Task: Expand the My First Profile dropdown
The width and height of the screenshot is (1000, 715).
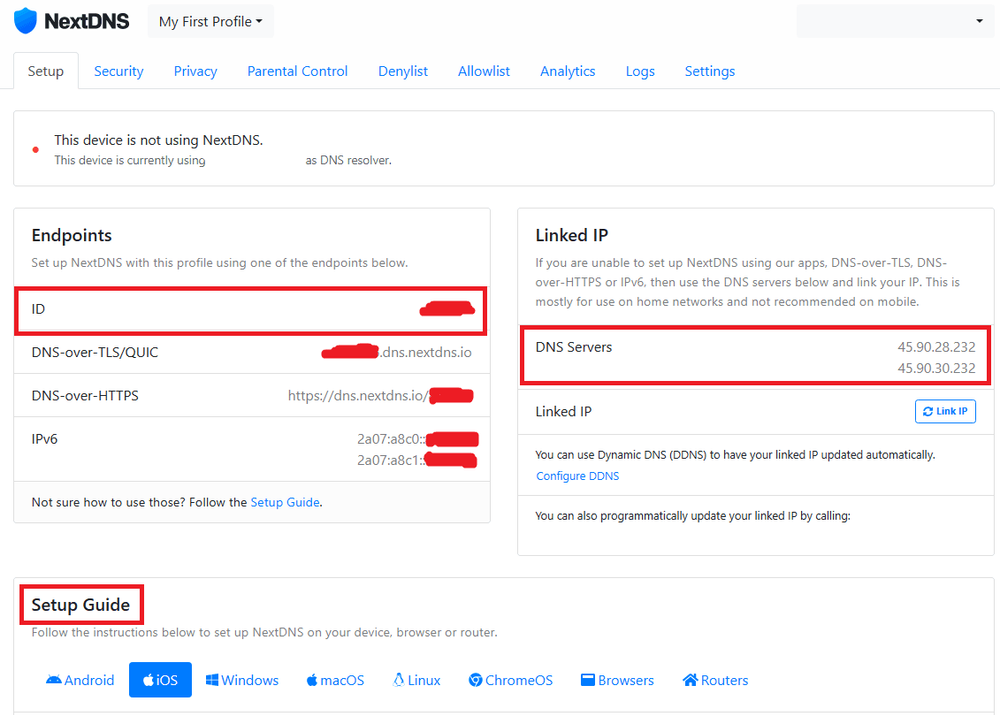Action: [x=210, y=21]
